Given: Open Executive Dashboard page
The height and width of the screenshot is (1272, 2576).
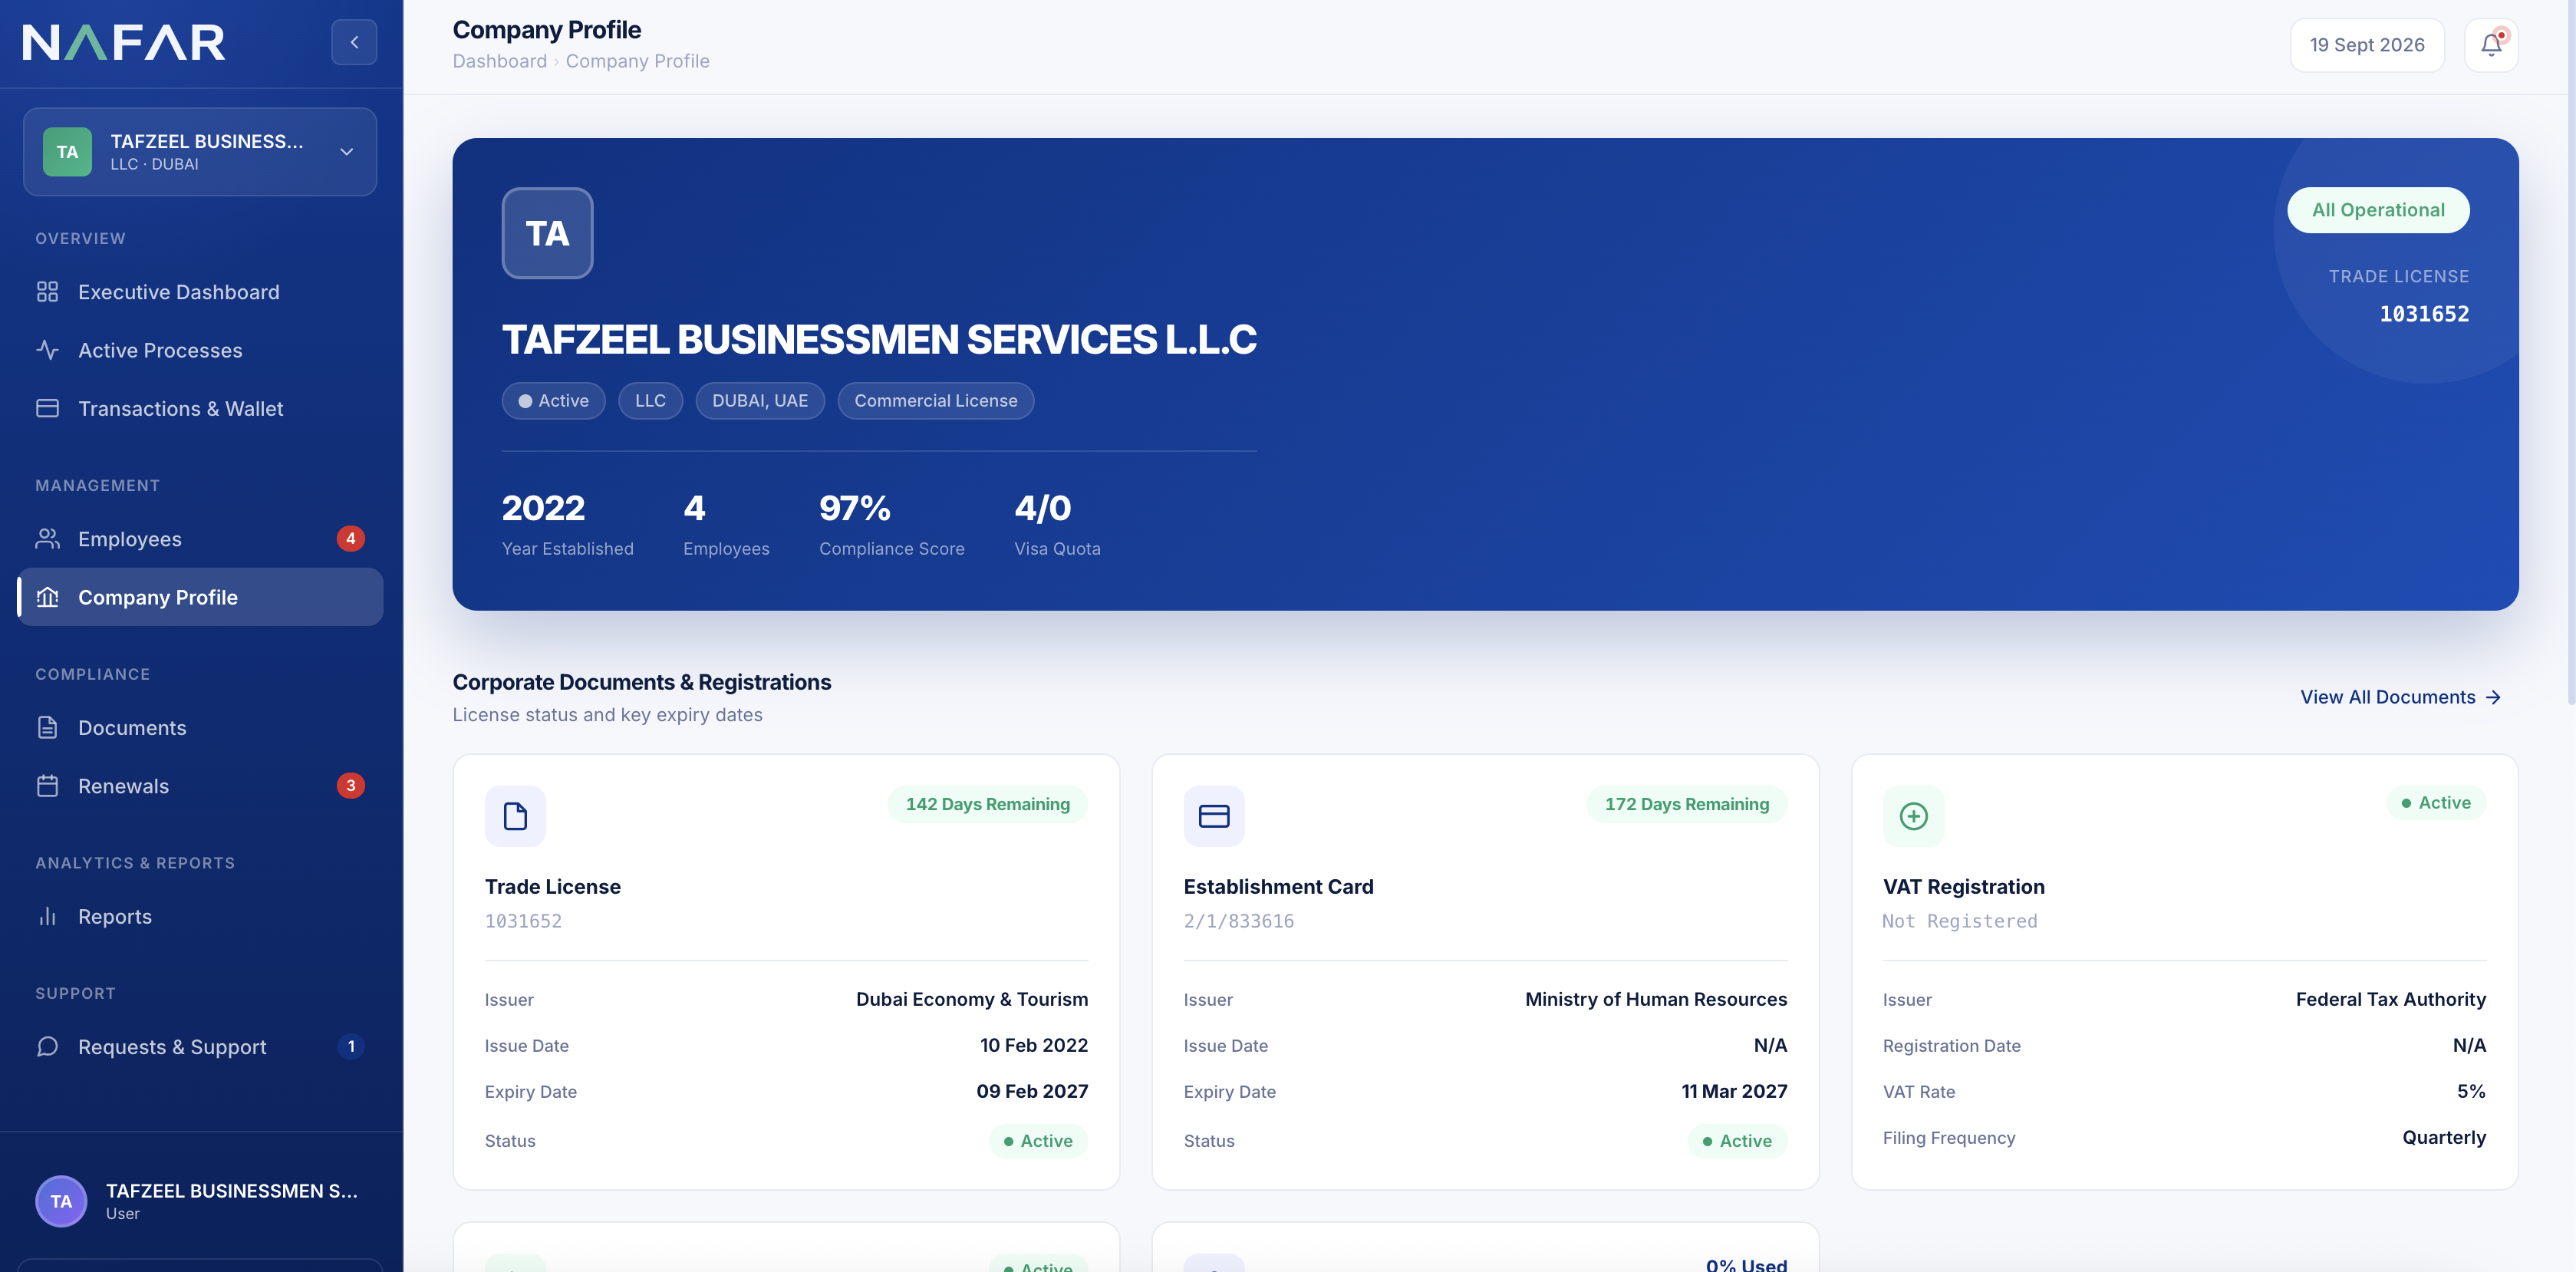Looking at the screenshot, I should [200, 292].
